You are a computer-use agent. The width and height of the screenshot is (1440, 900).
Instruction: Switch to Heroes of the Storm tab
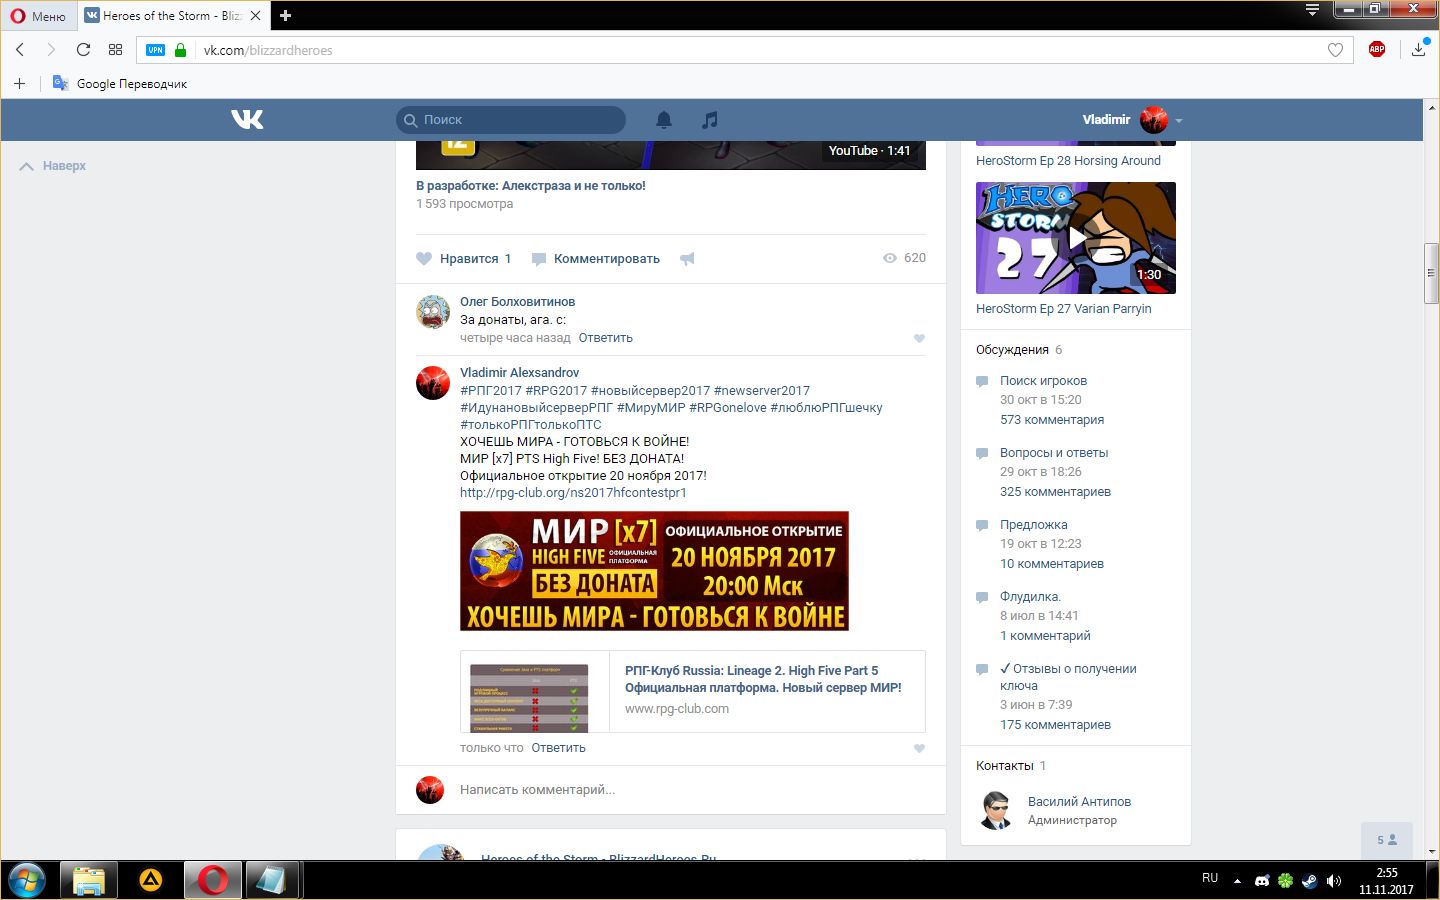click(172, 16)
